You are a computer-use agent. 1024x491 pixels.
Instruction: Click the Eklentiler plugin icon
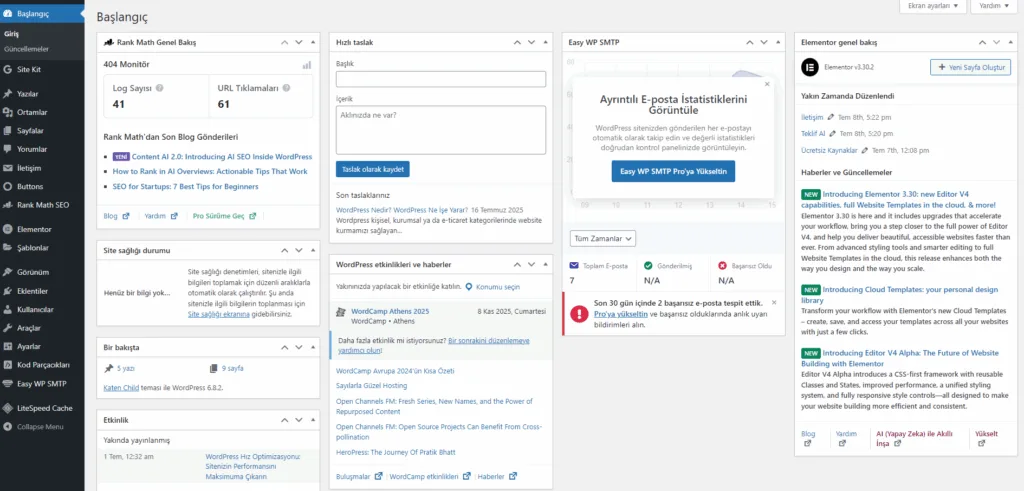pyautogui.click(x=8, y=290)
